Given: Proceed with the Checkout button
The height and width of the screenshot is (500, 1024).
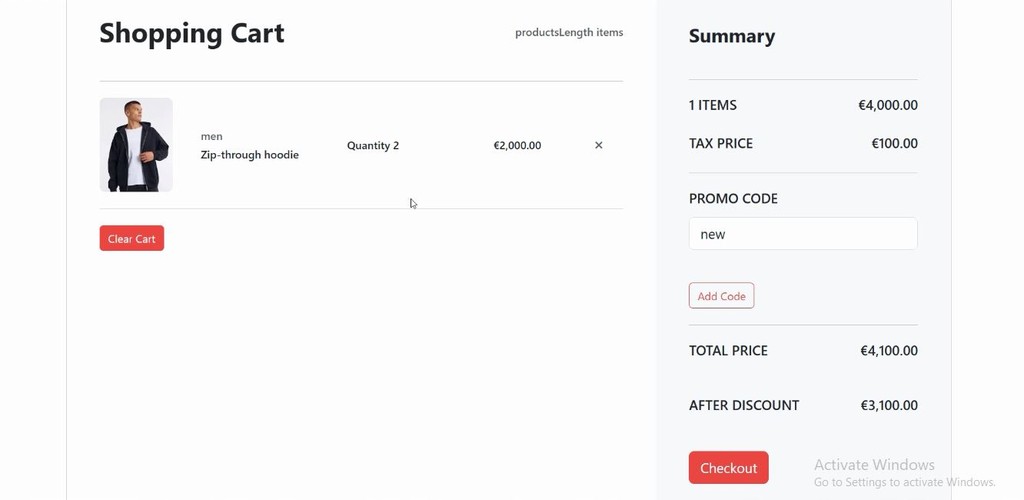Looking at the screenshot, I should coord(728,468).
